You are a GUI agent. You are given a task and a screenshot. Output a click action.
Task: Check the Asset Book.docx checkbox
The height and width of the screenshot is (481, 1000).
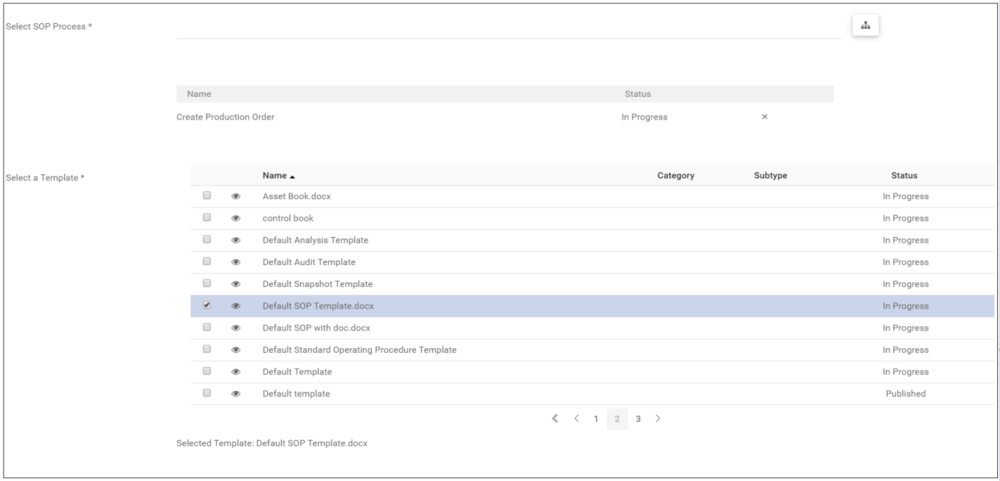pos(207,196)
